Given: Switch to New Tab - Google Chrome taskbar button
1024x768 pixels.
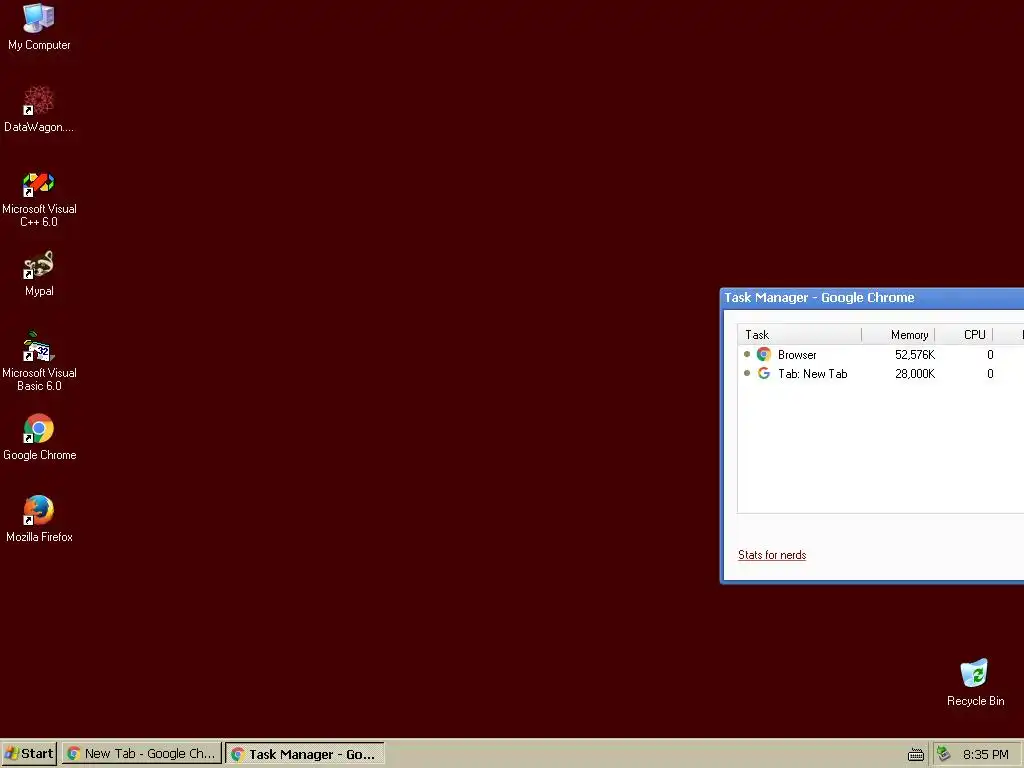Looking at the screenshot, I should point(142,754).
